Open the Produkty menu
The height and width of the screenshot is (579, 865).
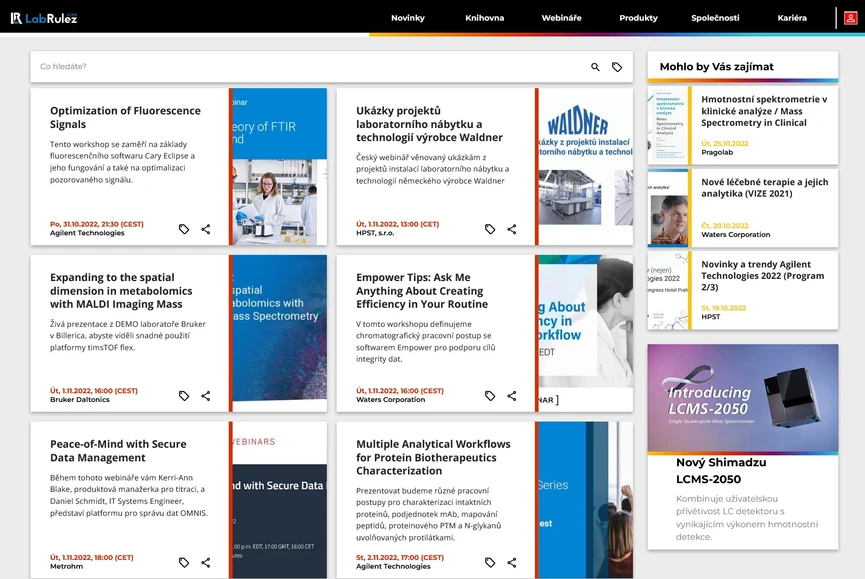click(638, 18)
